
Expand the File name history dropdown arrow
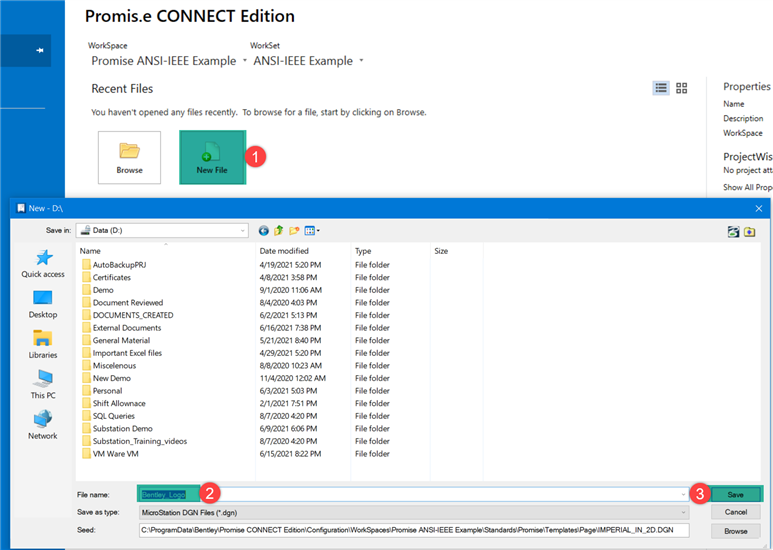683,495
